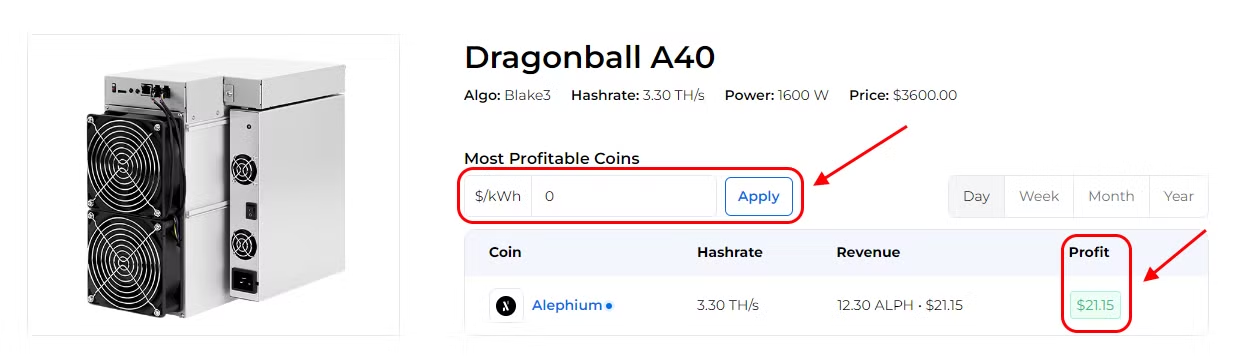Switch to the Month period tab
The image size is (1237, 361).
coord(1111,196)
